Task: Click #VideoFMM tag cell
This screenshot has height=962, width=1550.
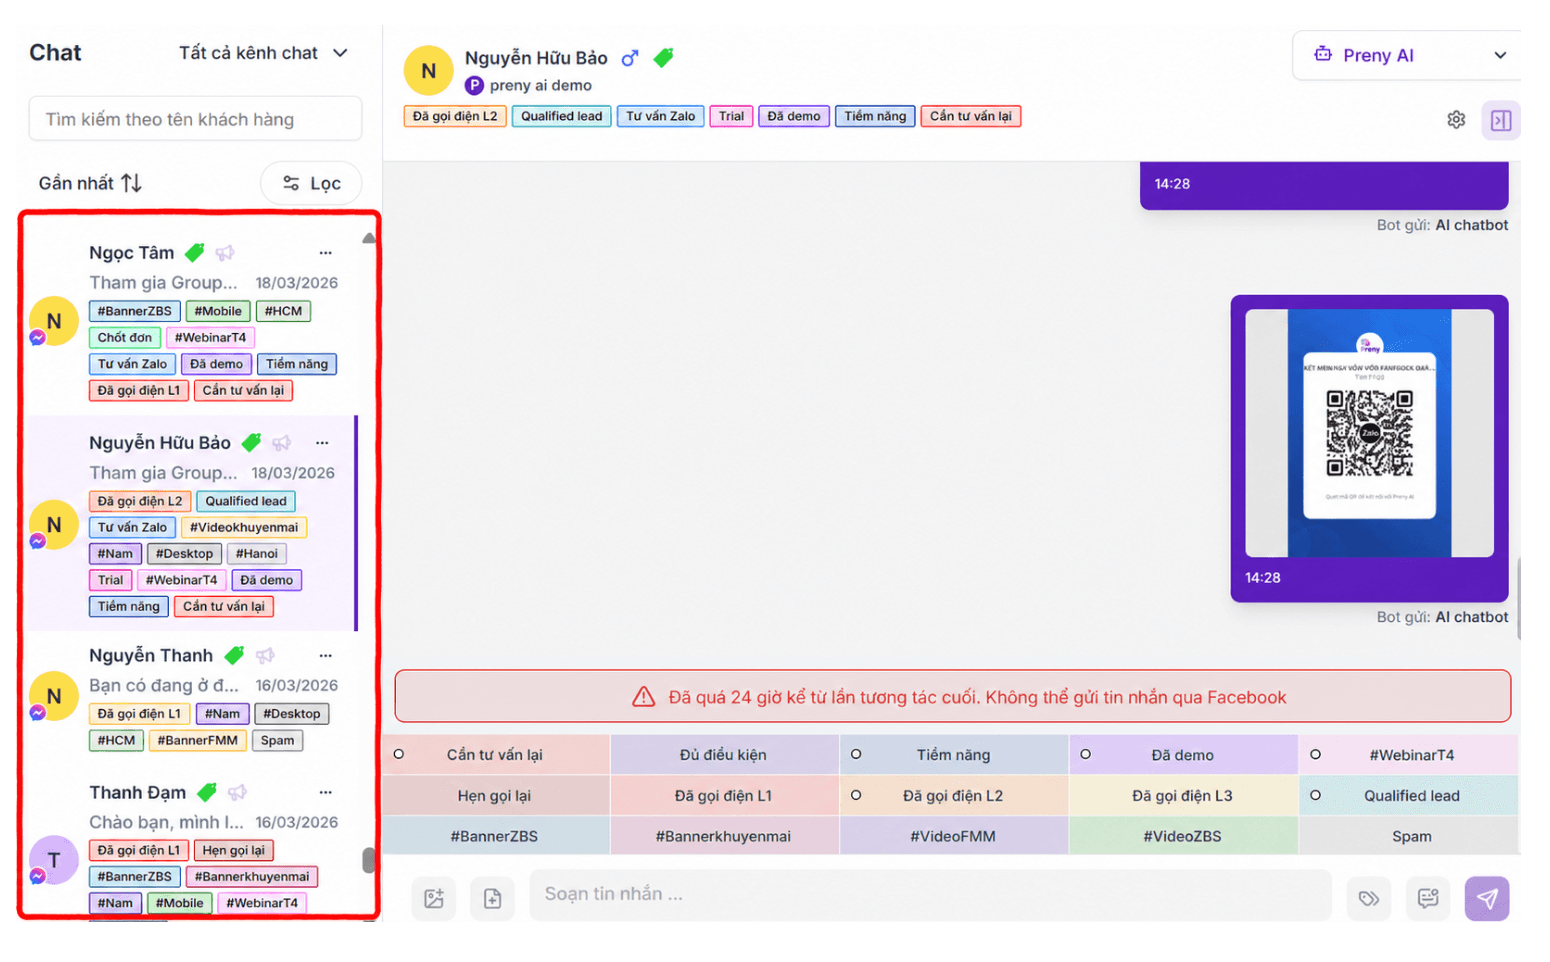Action: [x=954, y=836]
